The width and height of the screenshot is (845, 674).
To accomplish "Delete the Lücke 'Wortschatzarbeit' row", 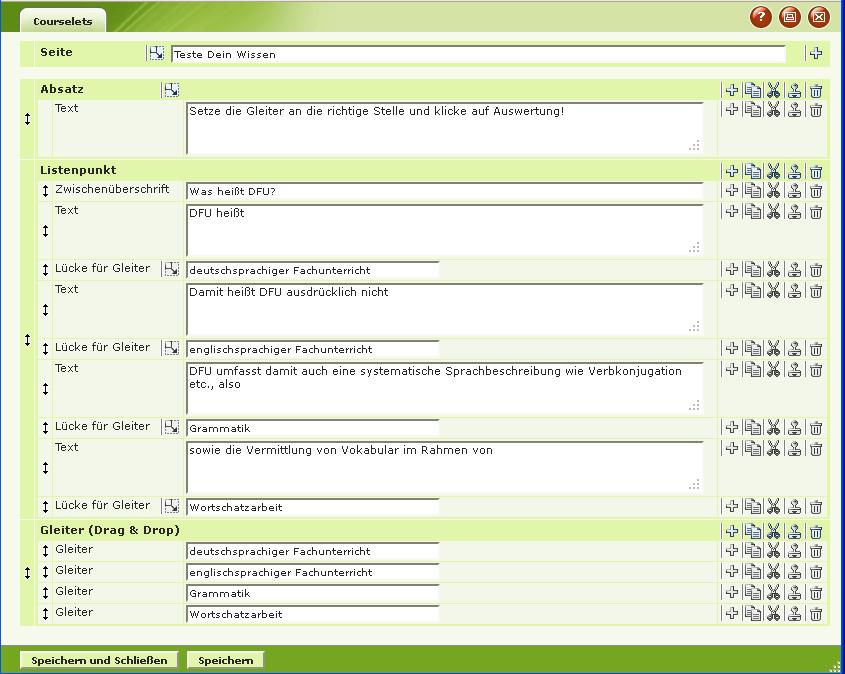I will tap(816, 506).
